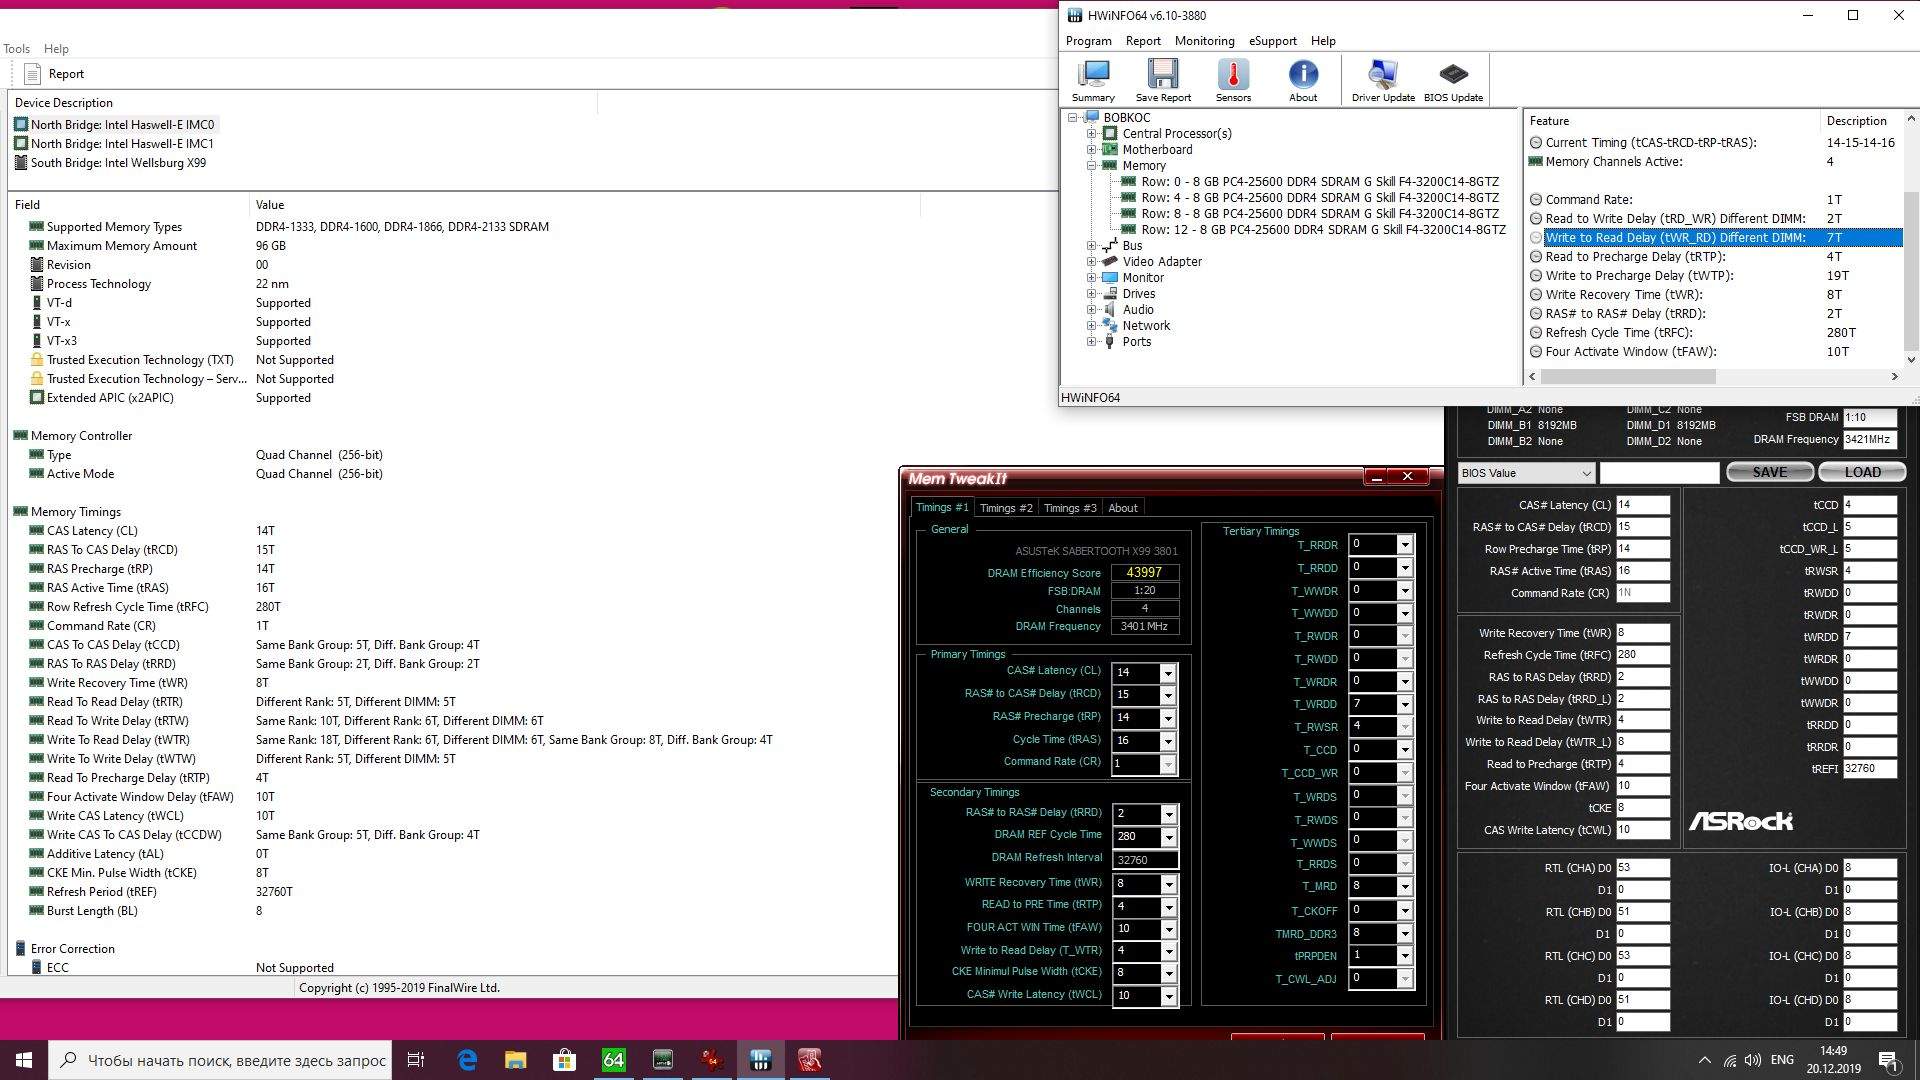The image size is (1920, 1080).
Task: Collapse the Memory node in HWiNFO tree
Action: tap(1092, 166)
